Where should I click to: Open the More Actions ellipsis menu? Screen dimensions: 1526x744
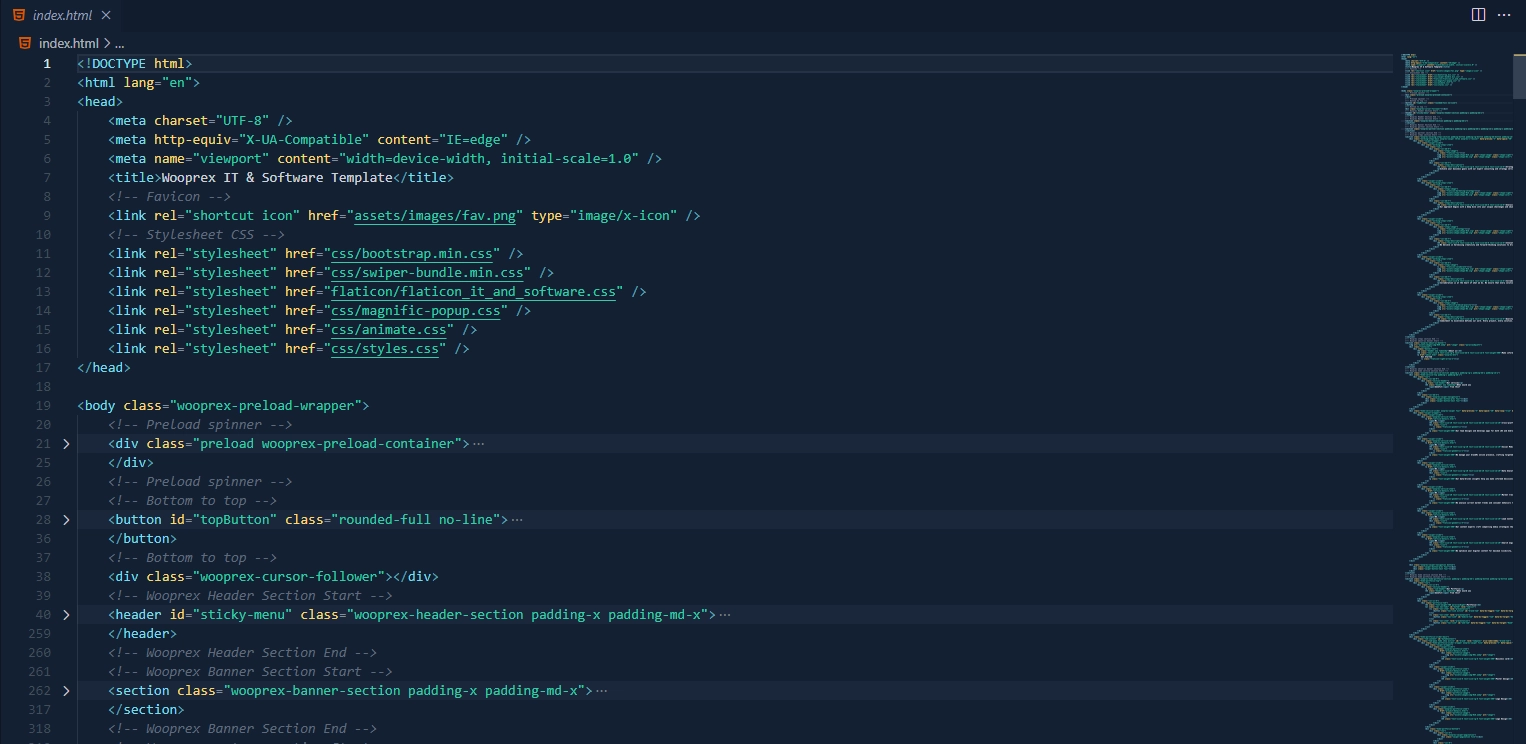(1505, 14)
